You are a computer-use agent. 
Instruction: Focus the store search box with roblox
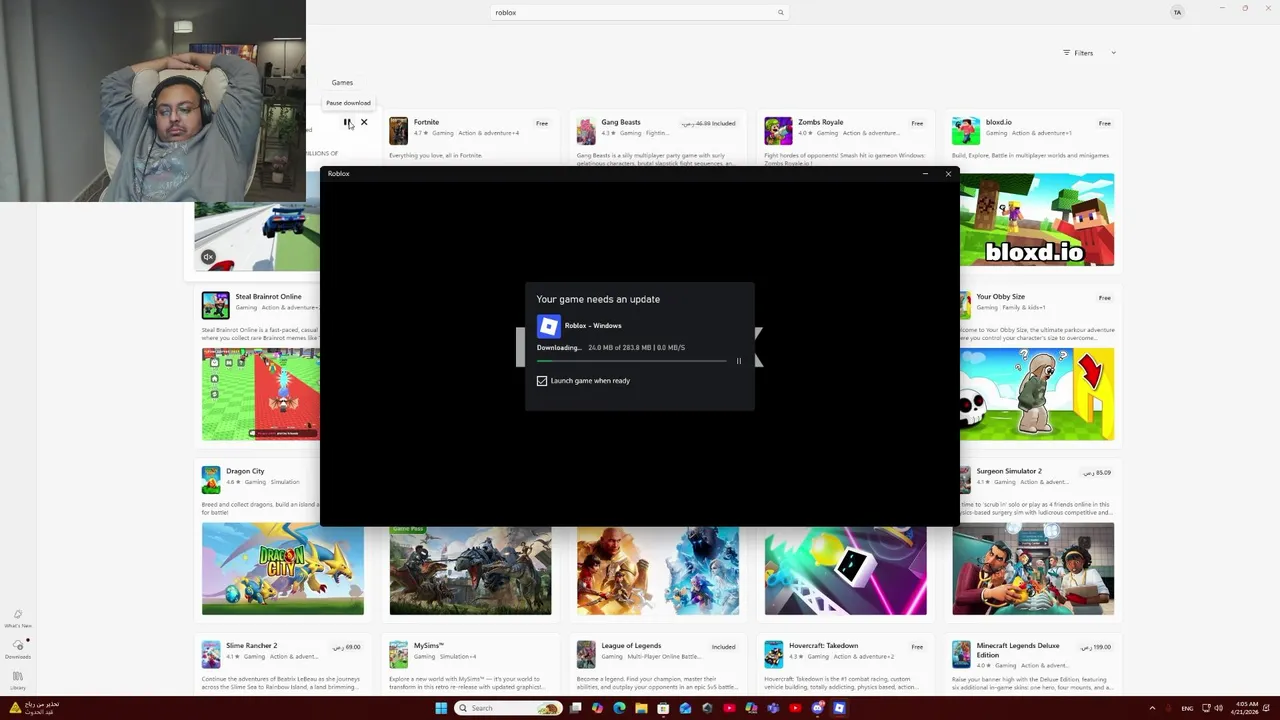click(x=640, y=13)
